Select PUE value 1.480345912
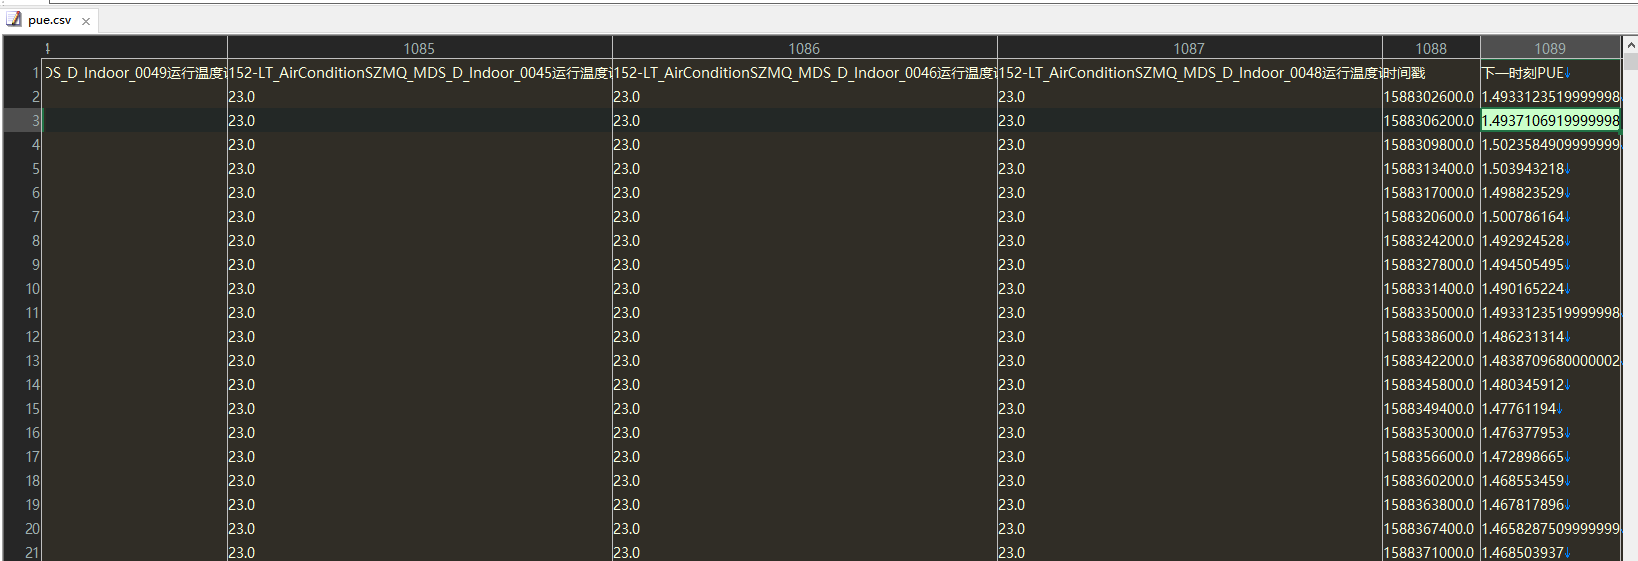 [x=1550, y=385]
